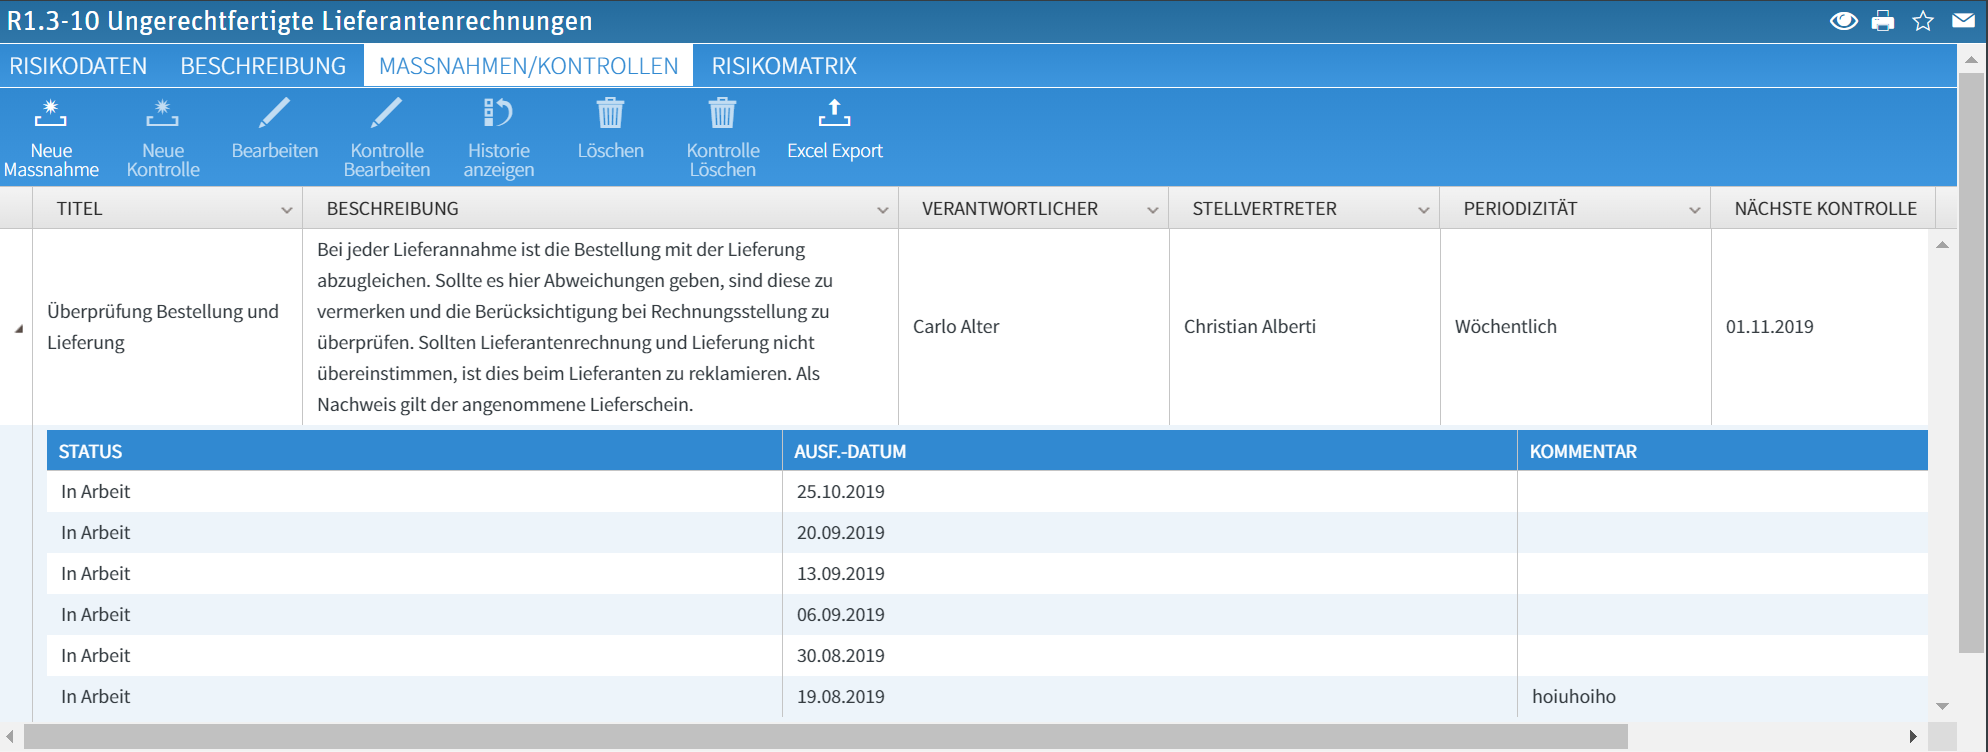Click the Neue Kontrolle icon

coord(162,115)
